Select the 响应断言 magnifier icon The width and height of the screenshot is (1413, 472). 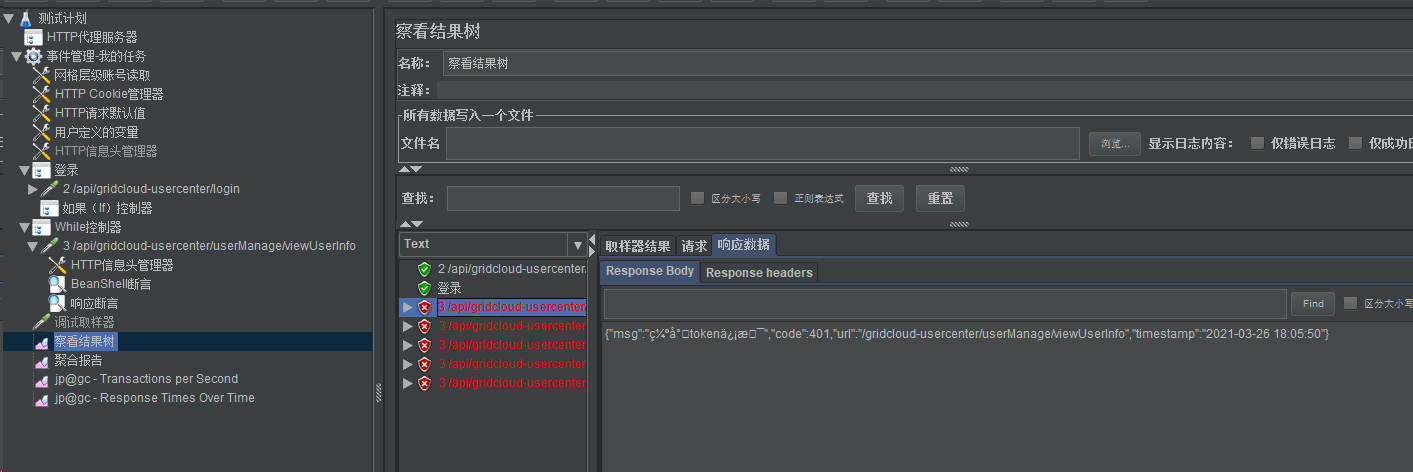pyautogui.click(x=57, y=303)
